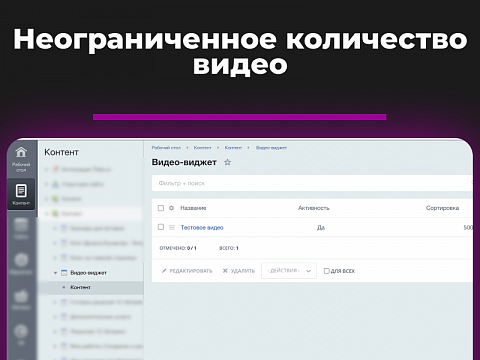This screenshot has width=480, height=360.
Task: Sort by Активность column header
Action: click(314, 208)
